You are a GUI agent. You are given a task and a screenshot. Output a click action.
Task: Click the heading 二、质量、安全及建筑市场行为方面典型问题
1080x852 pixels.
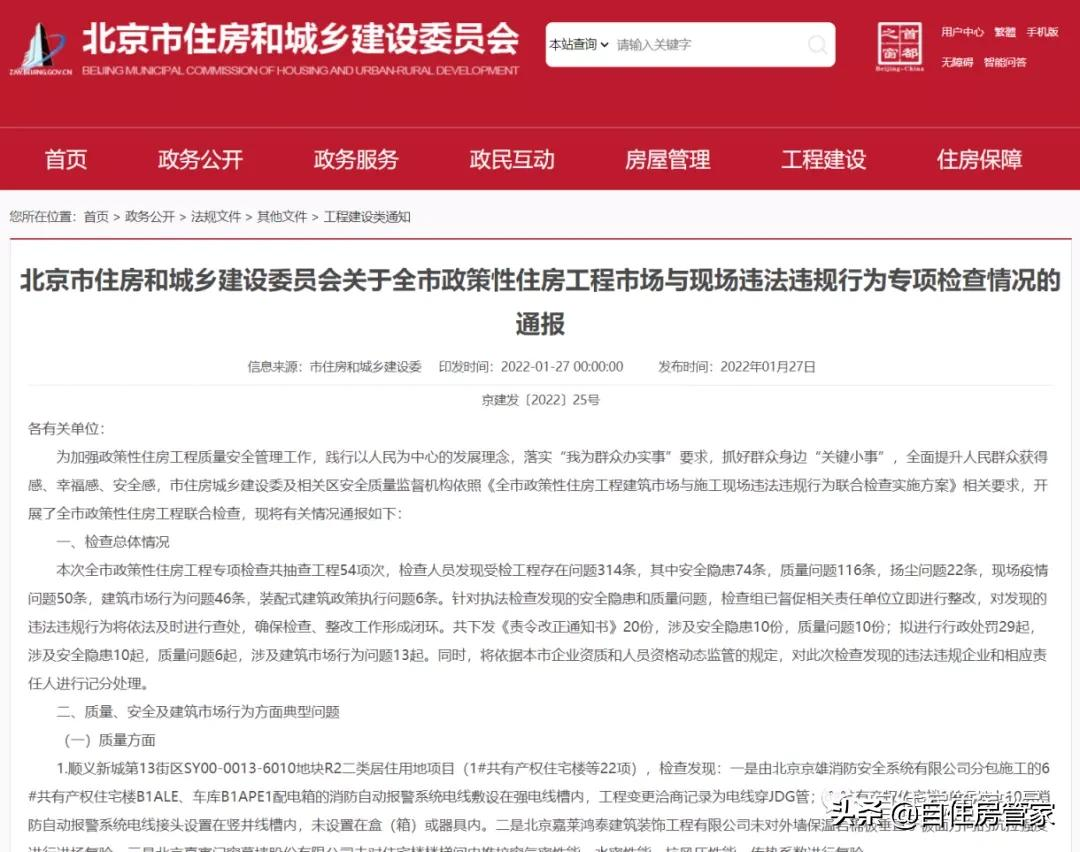198,711
